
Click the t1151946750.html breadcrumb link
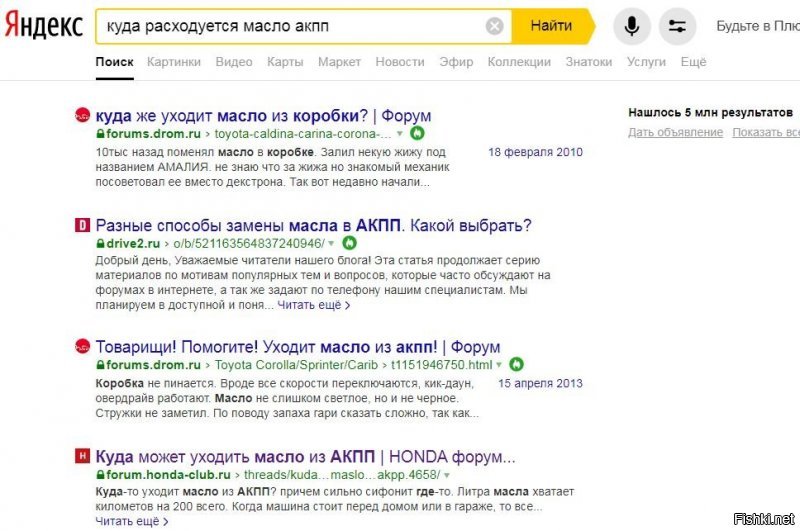(442, 365)
